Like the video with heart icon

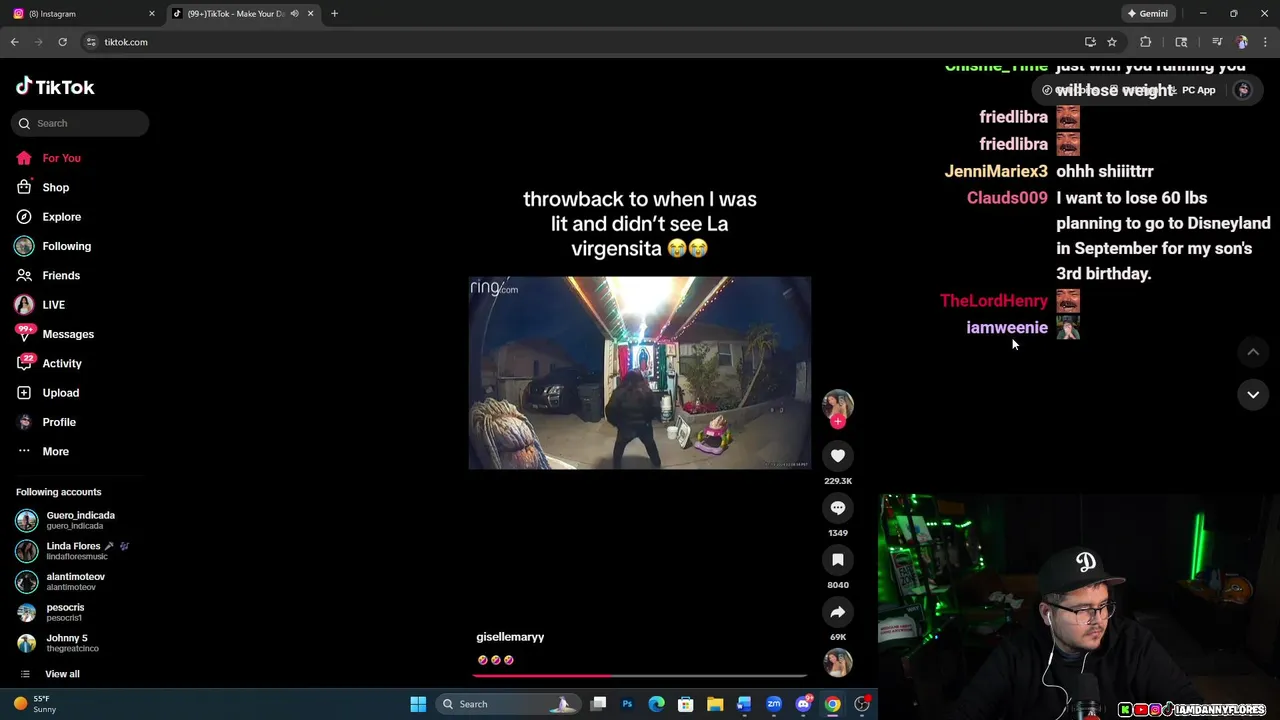(x=838, y=456)
